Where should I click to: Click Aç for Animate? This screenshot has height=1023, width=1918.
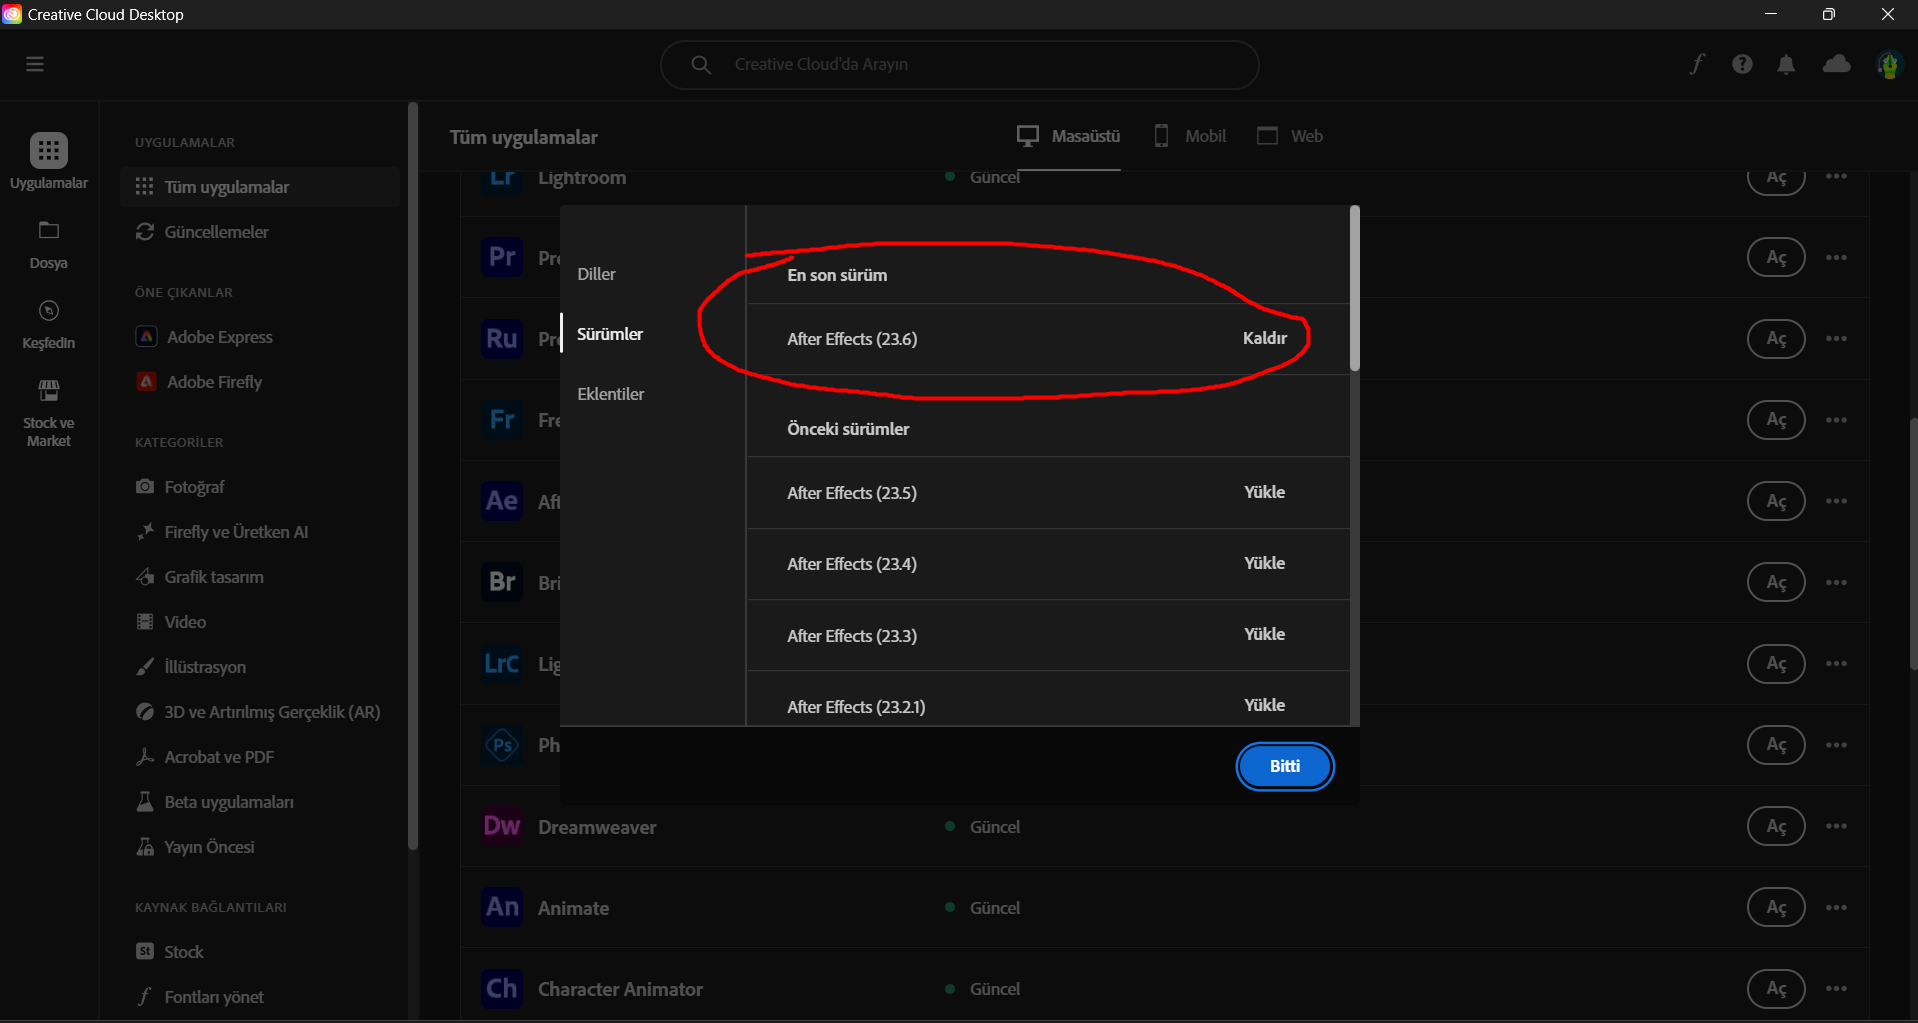point(1776,907)
